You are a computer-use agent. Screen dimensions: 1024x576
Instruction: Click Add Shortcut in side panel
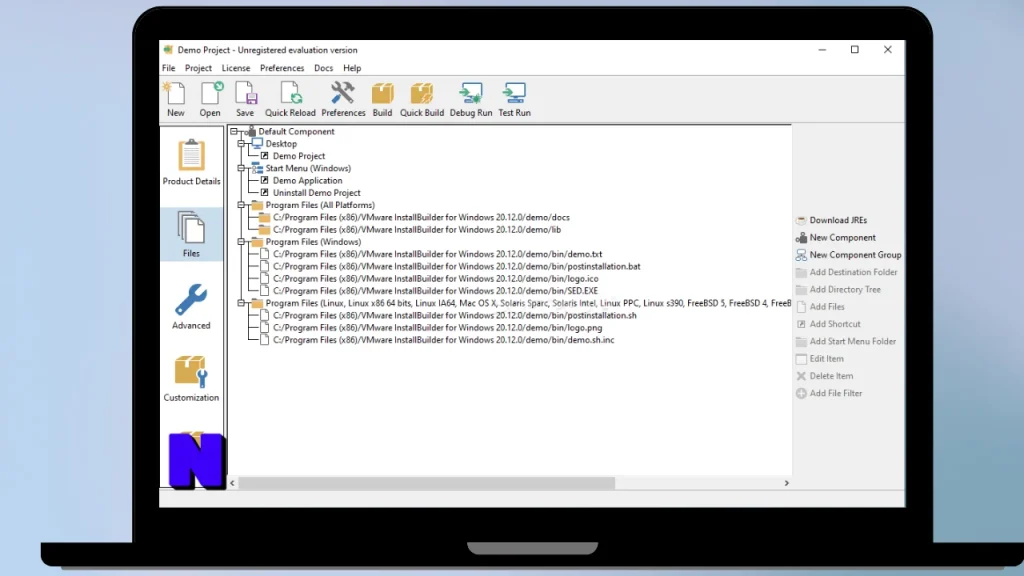click(828, 324)
